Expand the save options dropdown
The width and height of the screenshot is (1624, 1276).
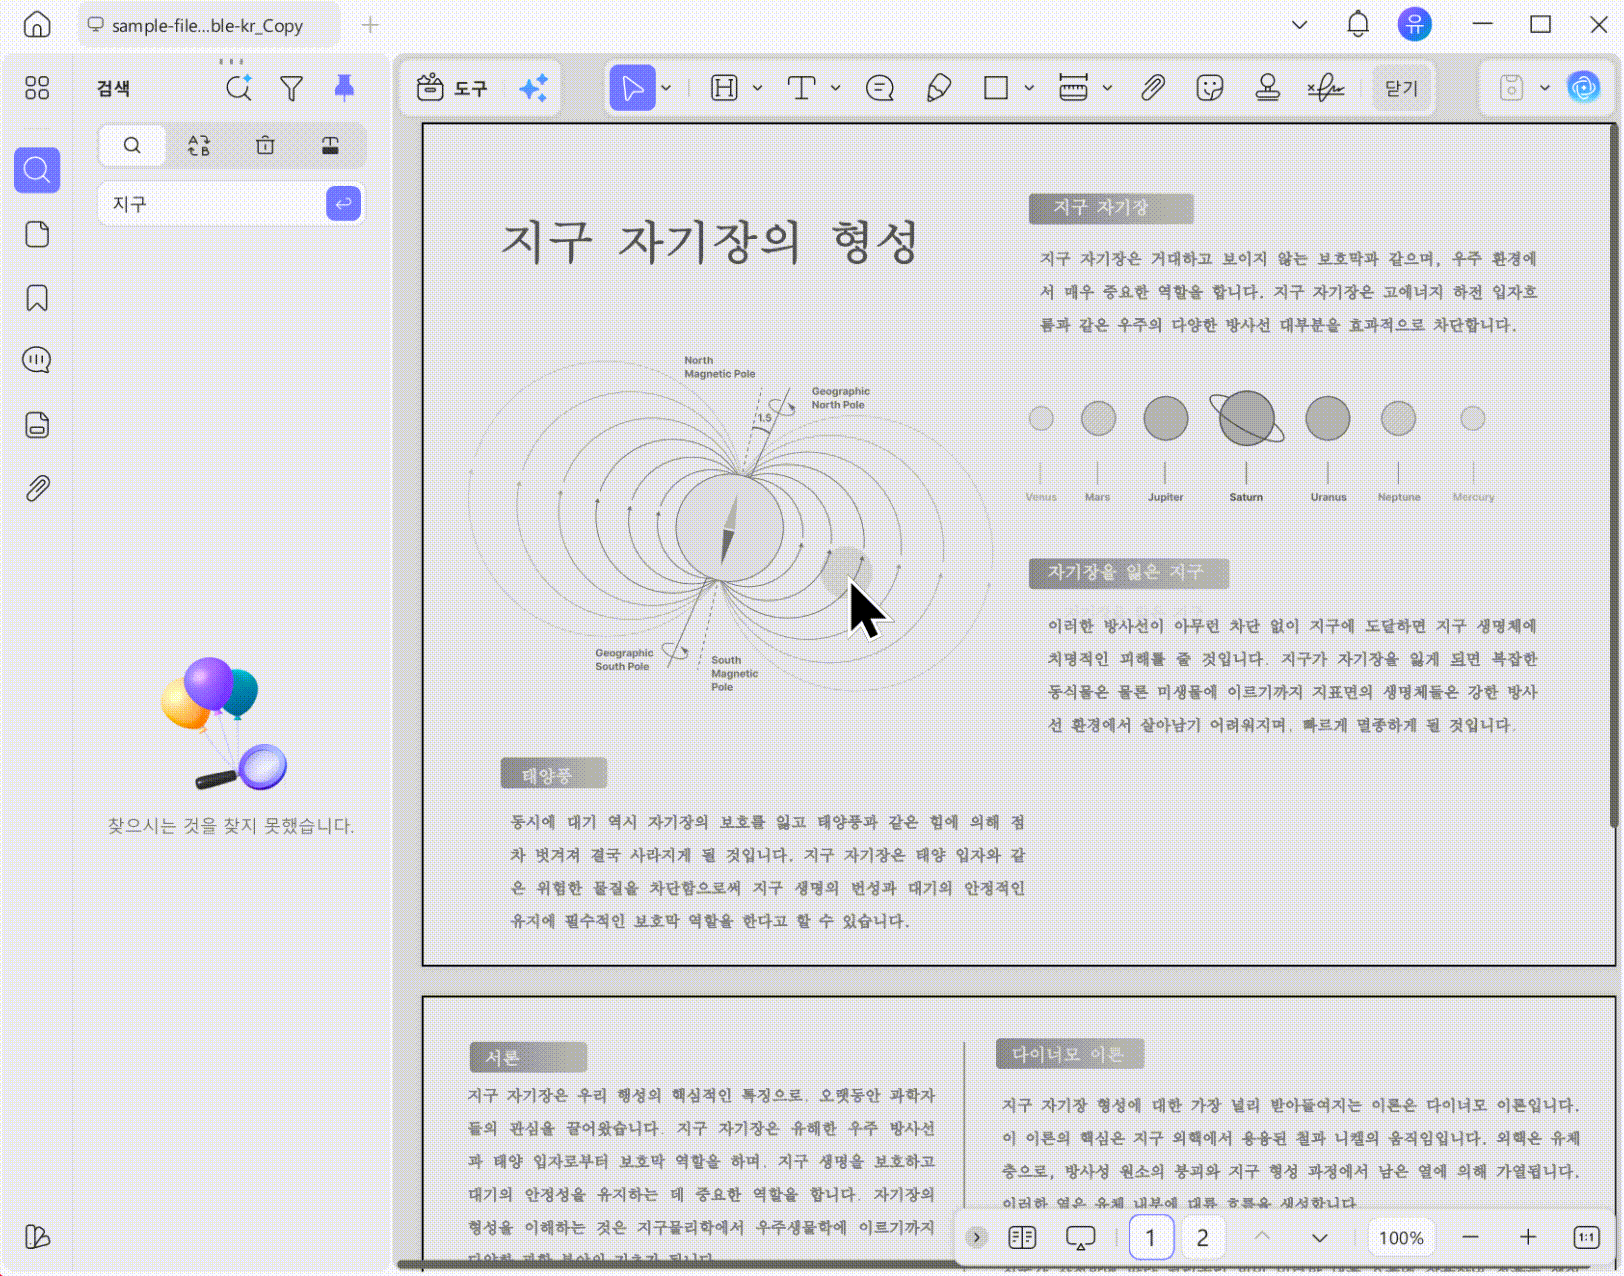(1545, 88)
